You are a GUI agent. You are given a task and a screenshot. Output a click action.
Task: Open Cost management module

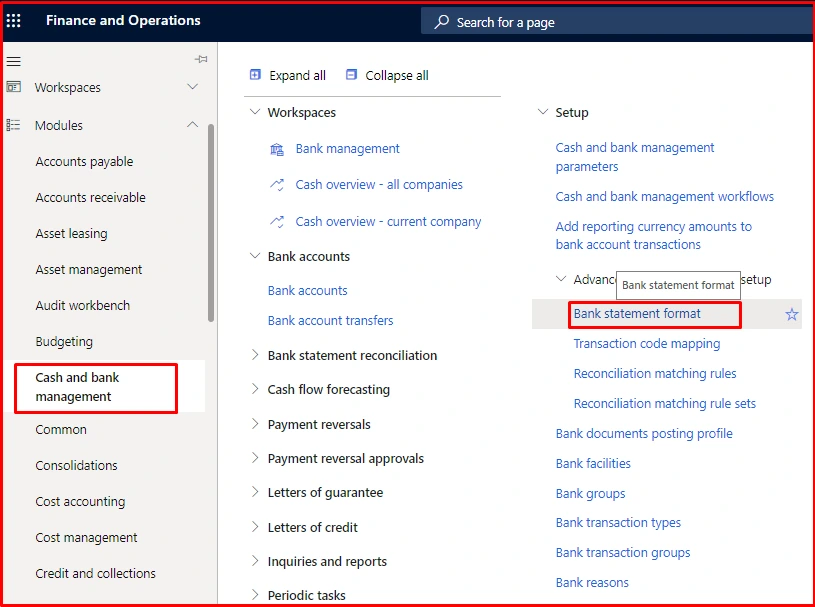pyautogui.click(x=86, y=538)
